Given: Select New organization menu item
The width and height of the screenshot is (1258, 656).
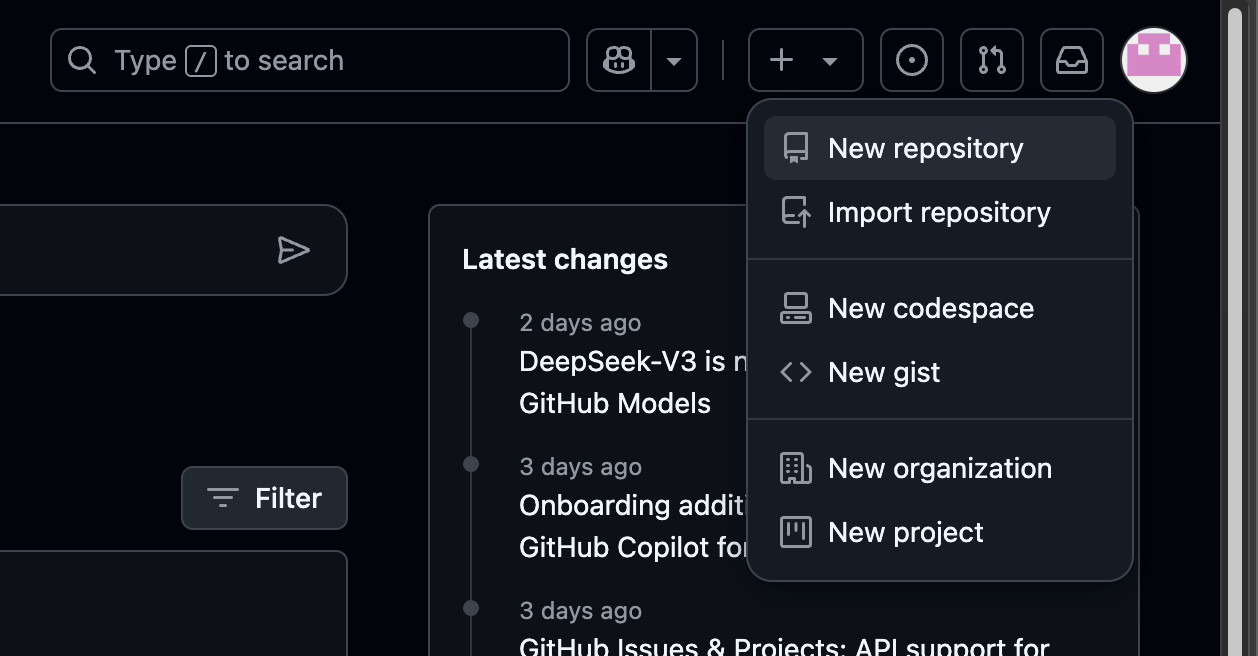Looking at the screenshot, I should [940, 468].
